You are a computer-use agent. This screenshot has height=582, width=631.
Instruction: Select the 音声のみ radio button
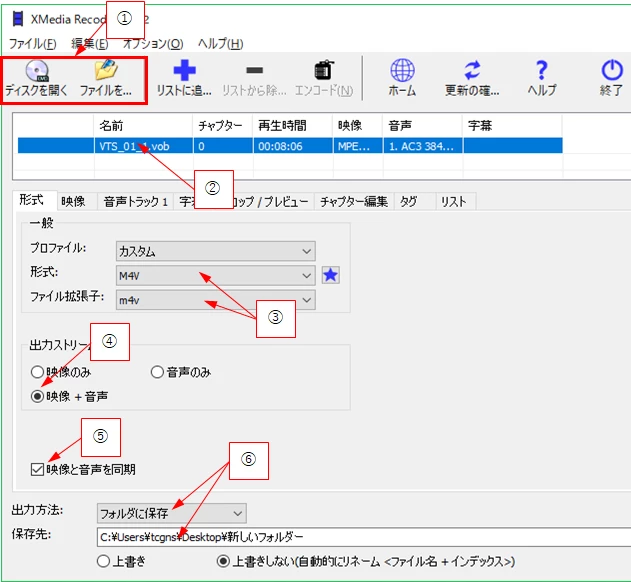[157, 372]
